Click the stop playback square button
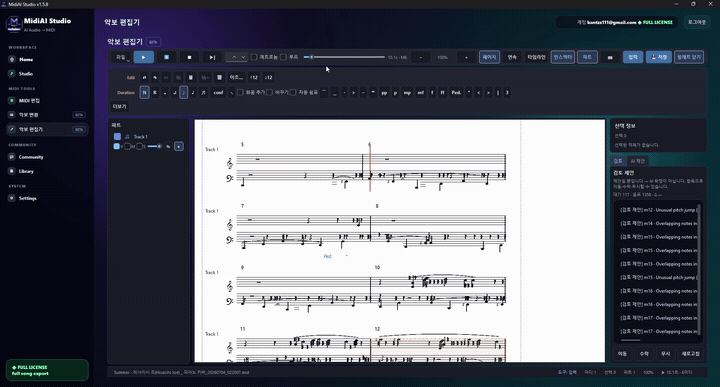The width and height of the screenshot is (720, 387). (189, 57)
